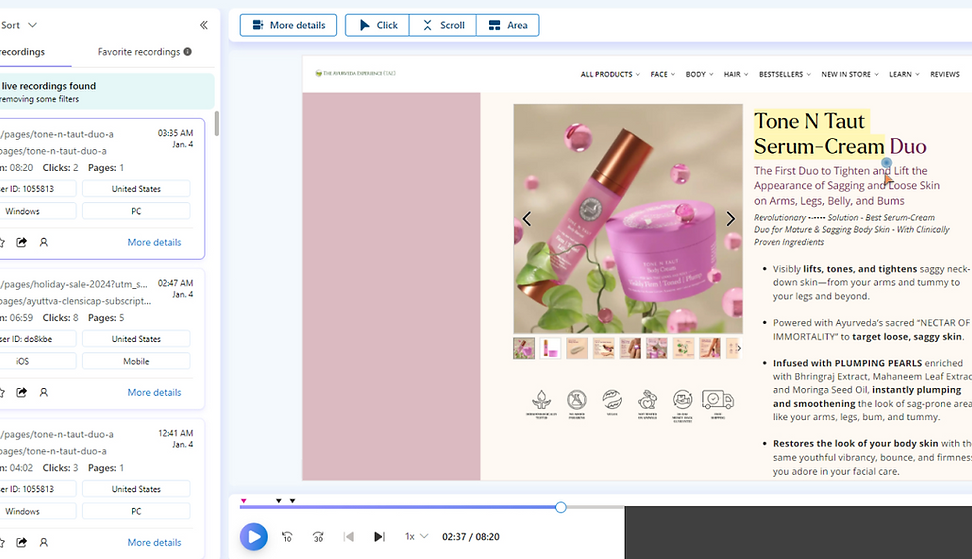
Task: View user profile of 03:35 AM recording
Action: click(x=44, y=242)
